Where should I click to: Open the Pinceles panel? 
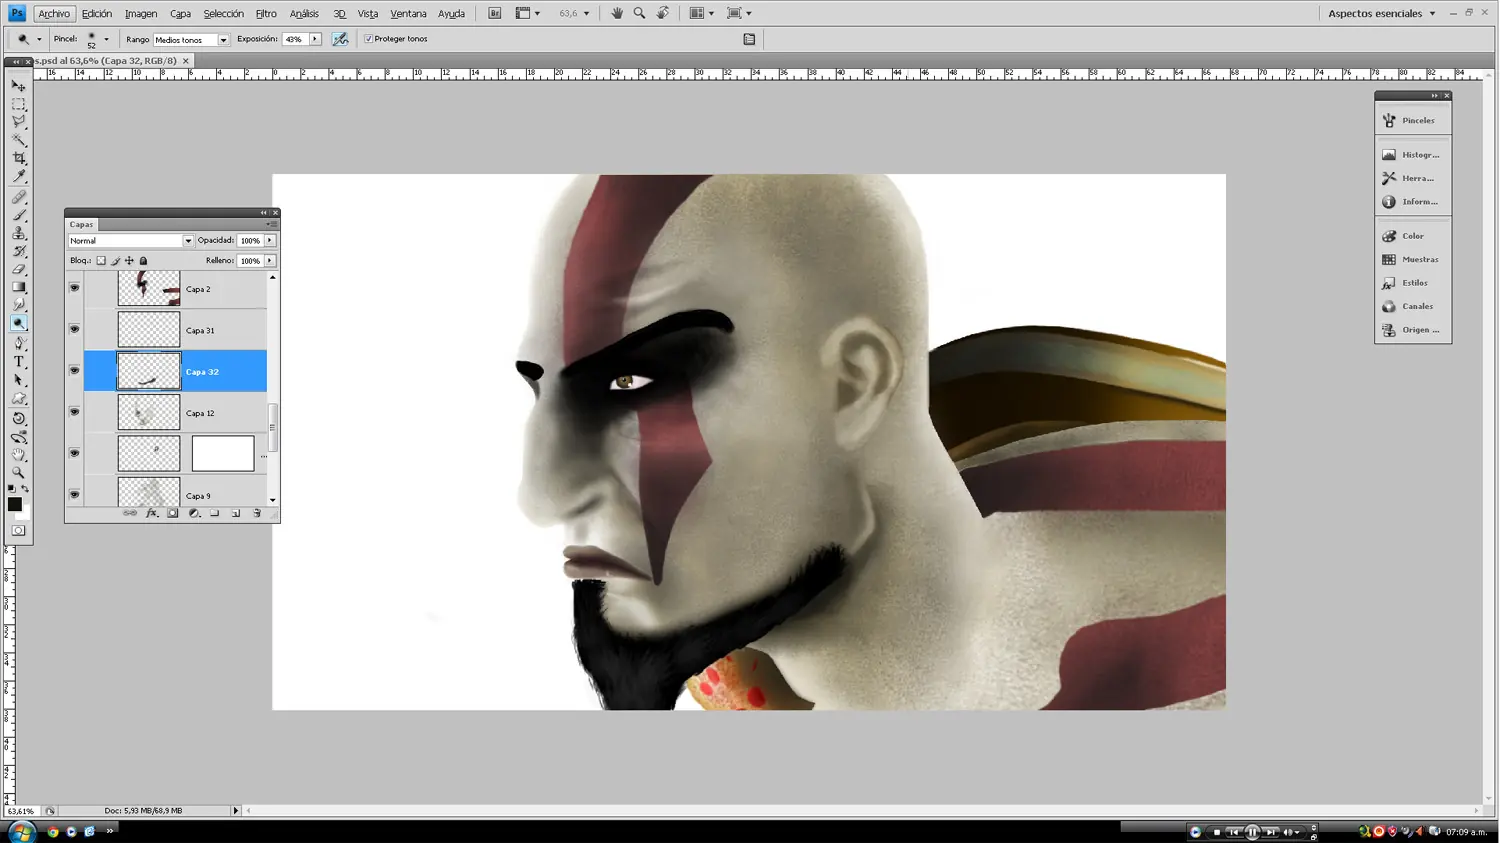click(x=1413, y=121)
